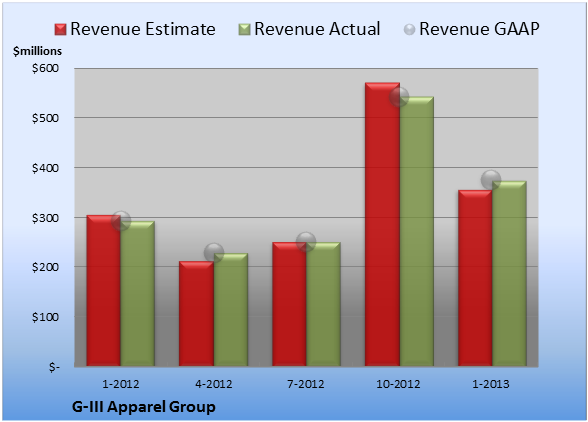Image resolution: width=588 pixels, height=422 pixels.
Task: Click the $600 axis value
Action: click(x=45, y=68)
